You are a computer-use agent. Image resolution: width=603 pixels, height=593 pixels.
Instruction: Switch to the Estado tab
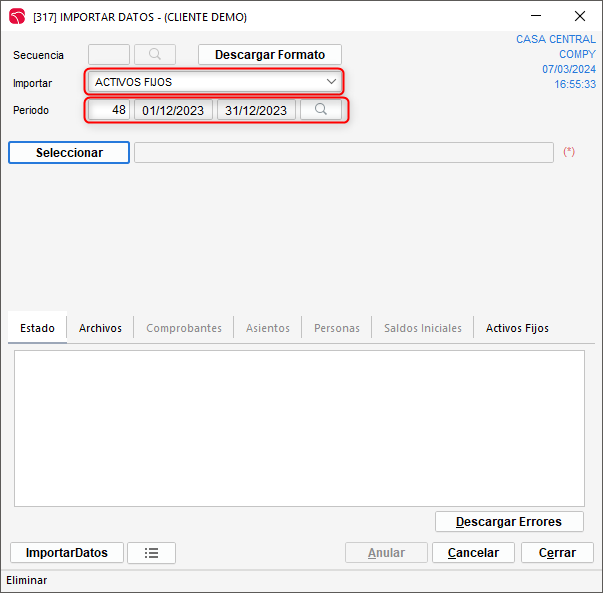37,328
